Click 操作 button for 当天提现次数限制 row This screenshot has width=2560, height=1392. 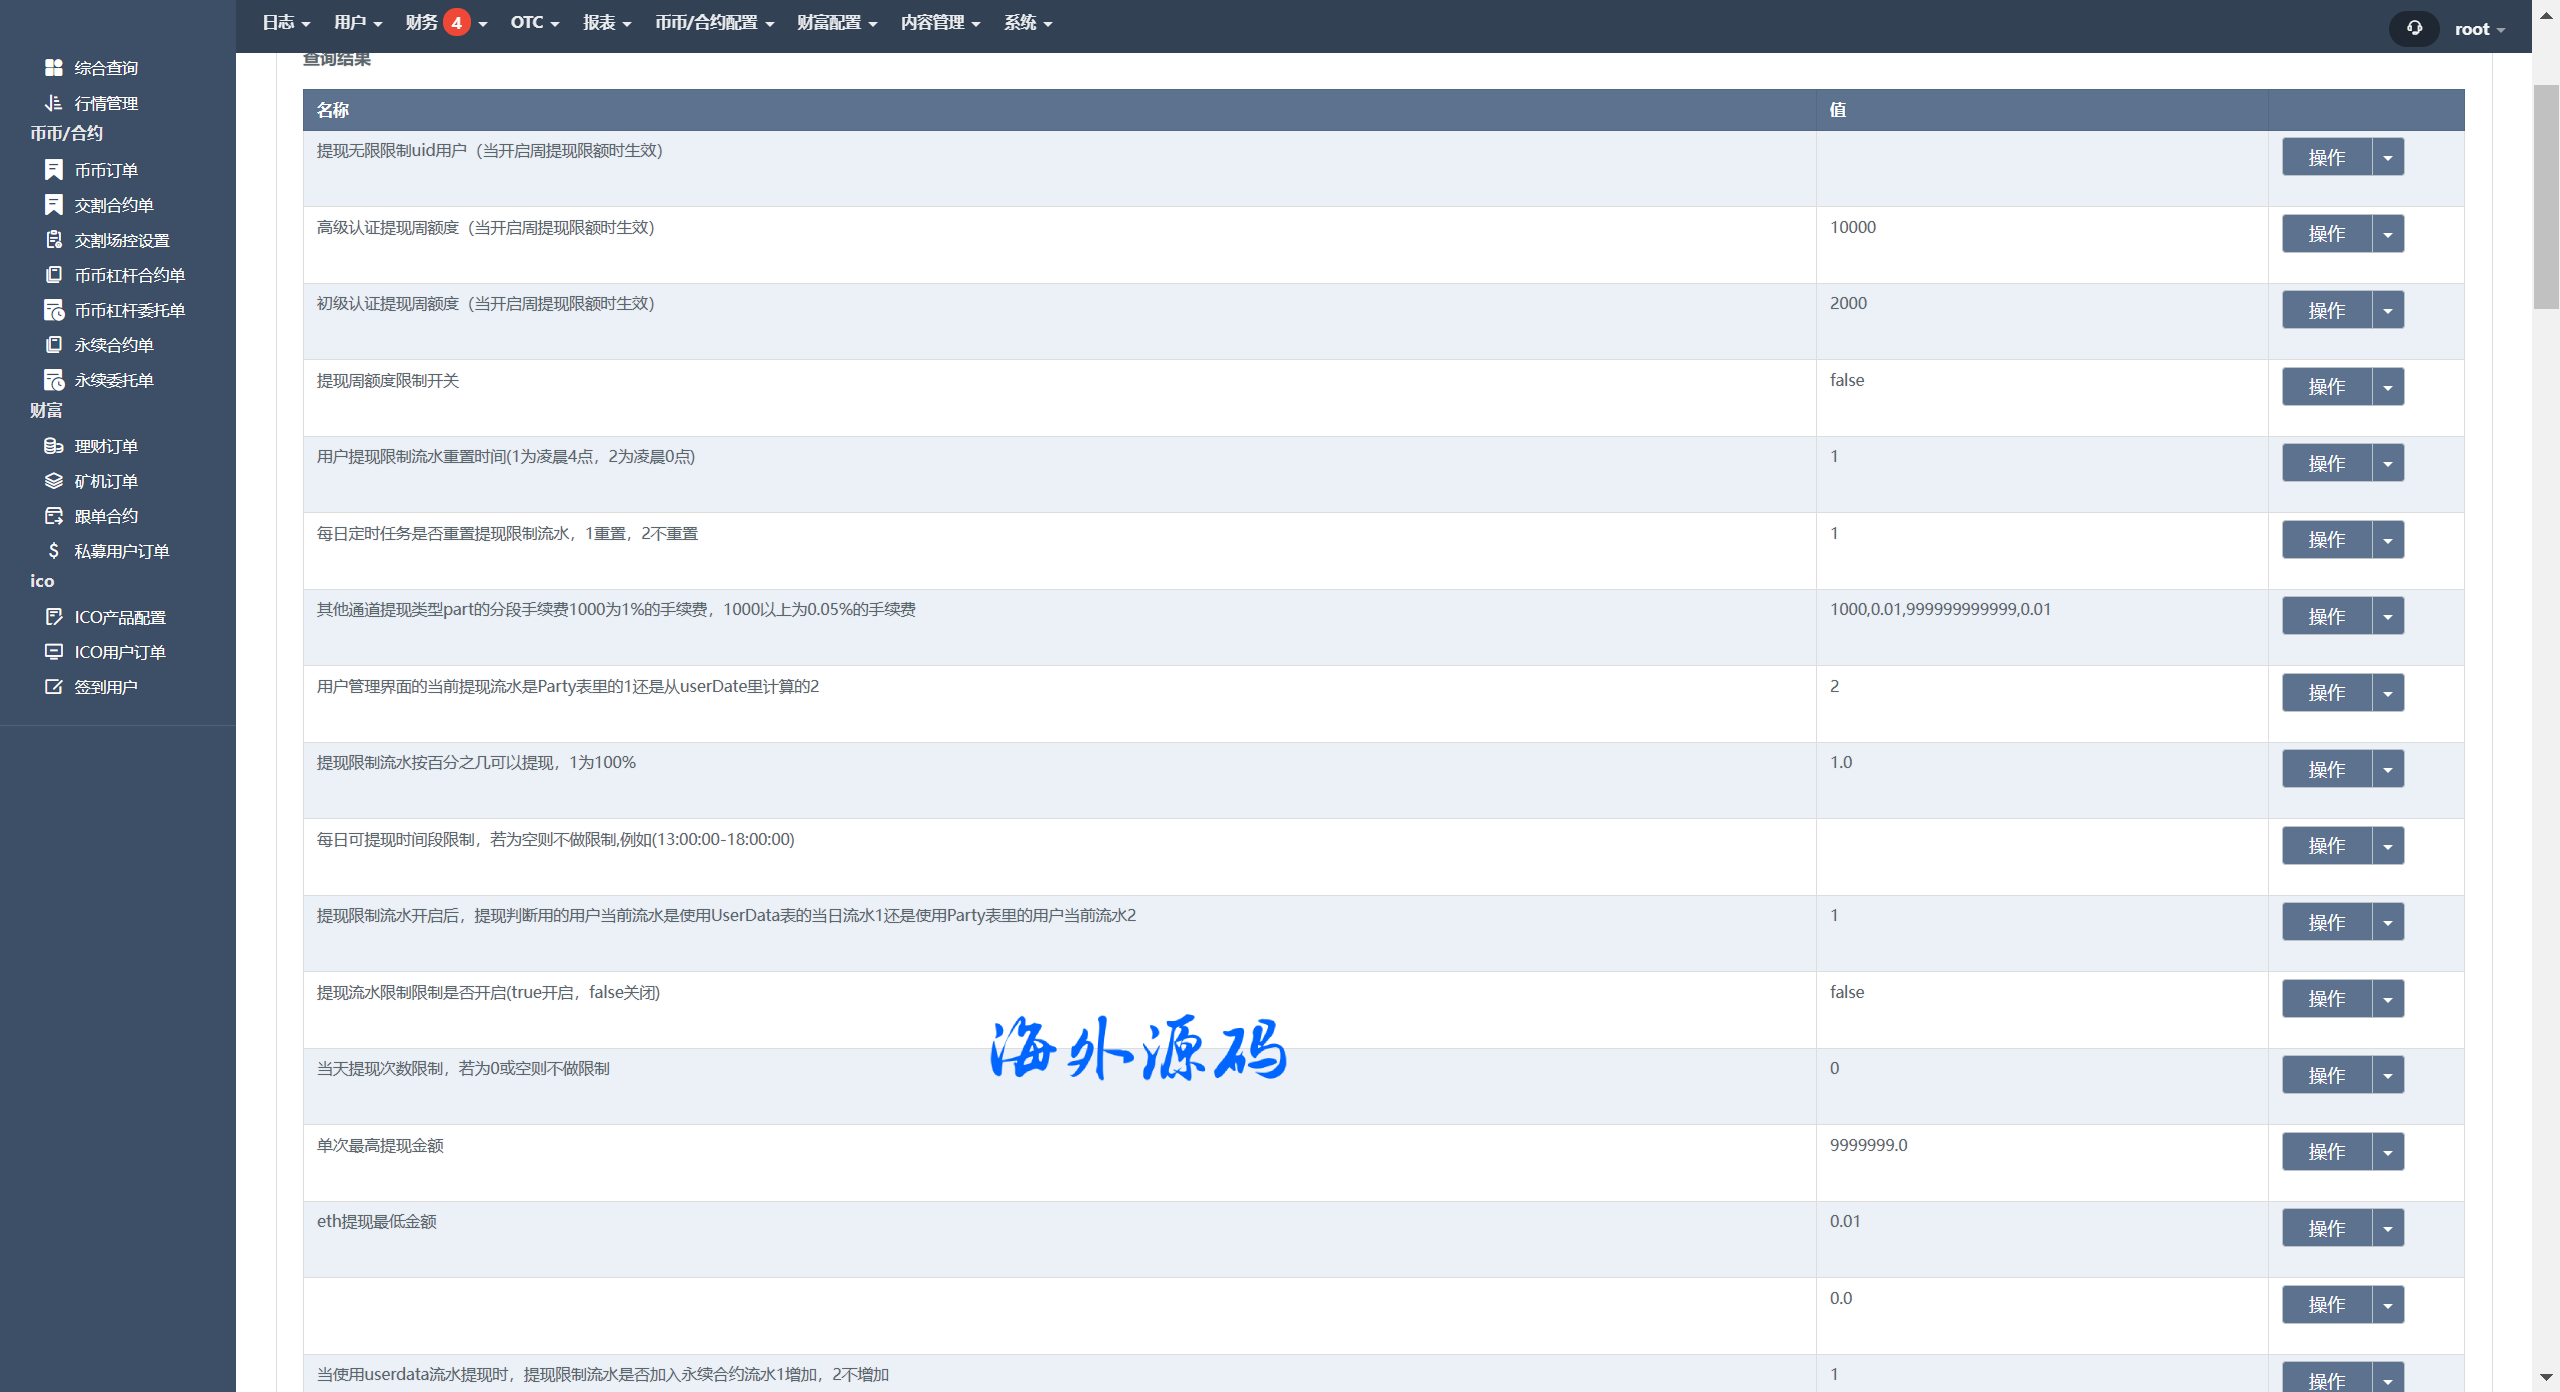coord(2326,1075)
